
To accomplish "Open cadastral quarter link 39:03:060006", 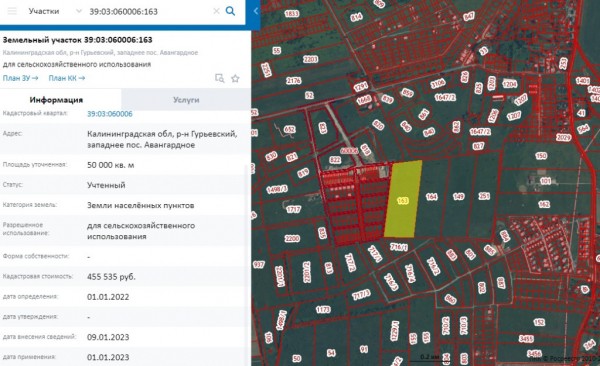I will (110, 114).
